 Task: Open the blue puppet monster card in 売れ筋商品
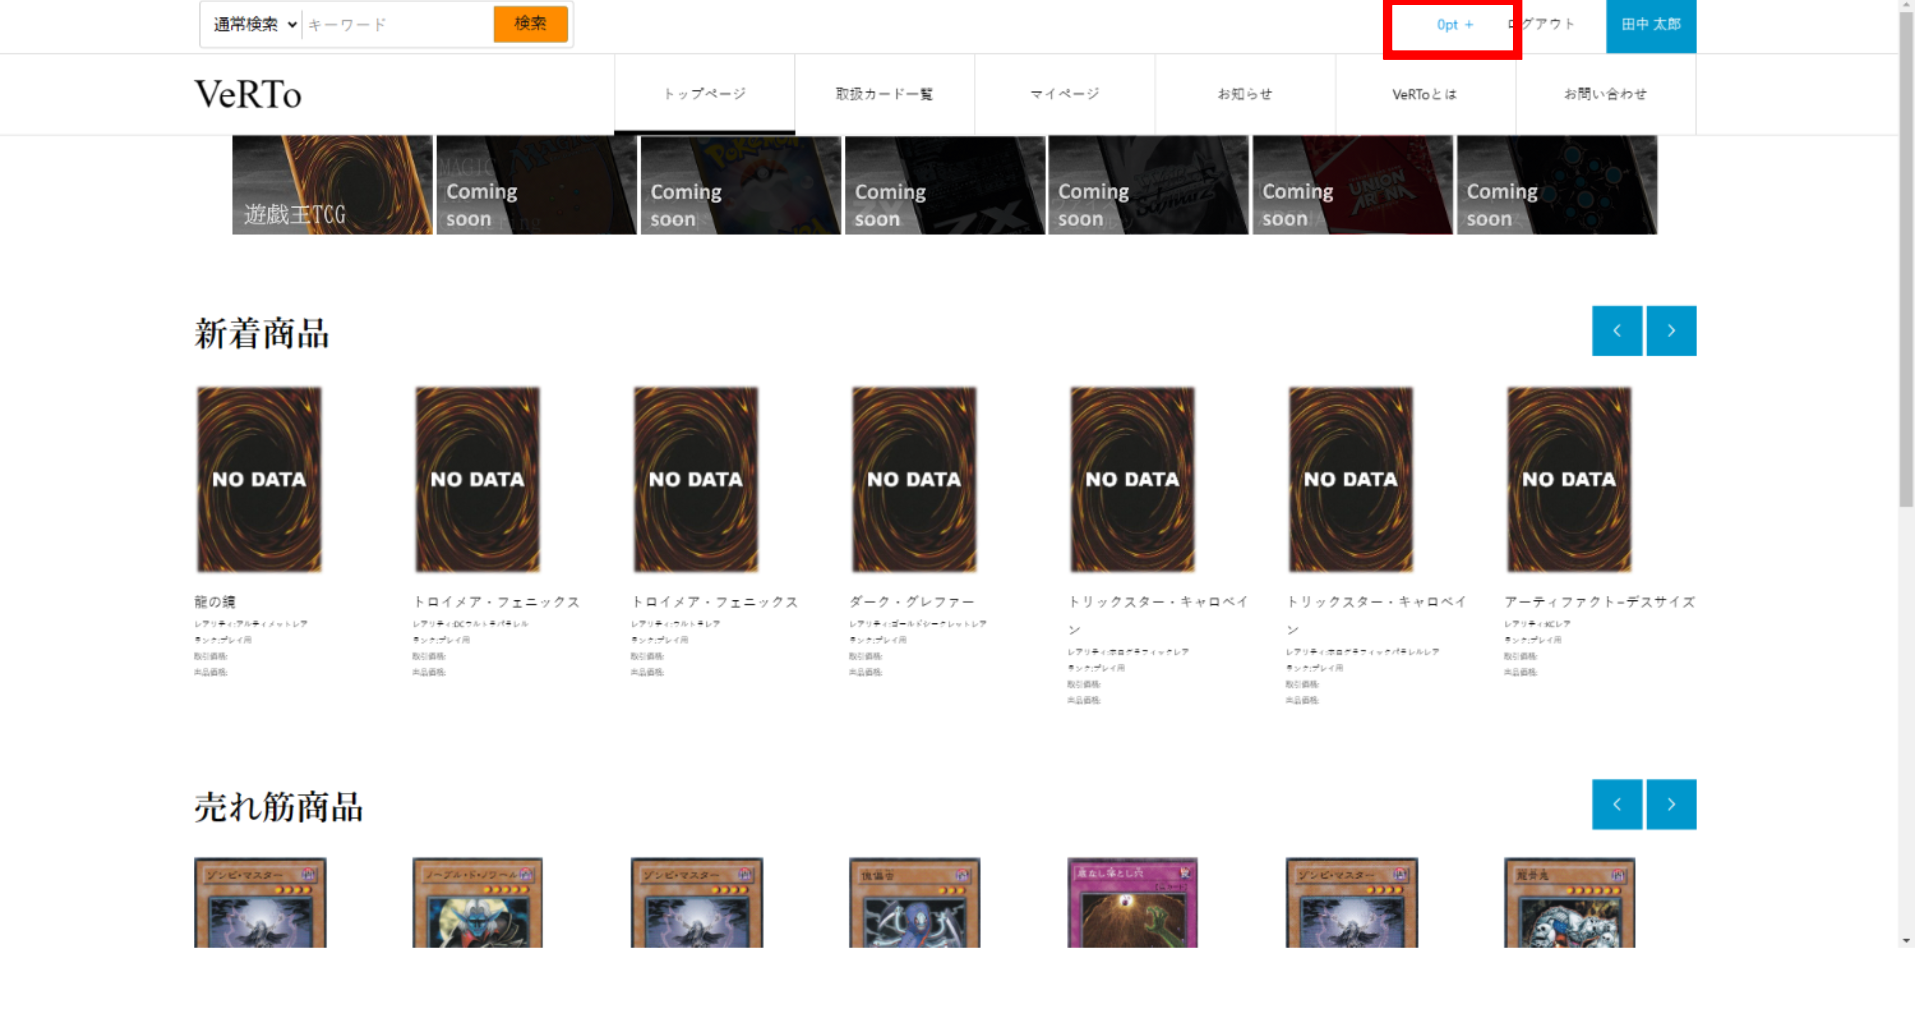coord(914,902)
